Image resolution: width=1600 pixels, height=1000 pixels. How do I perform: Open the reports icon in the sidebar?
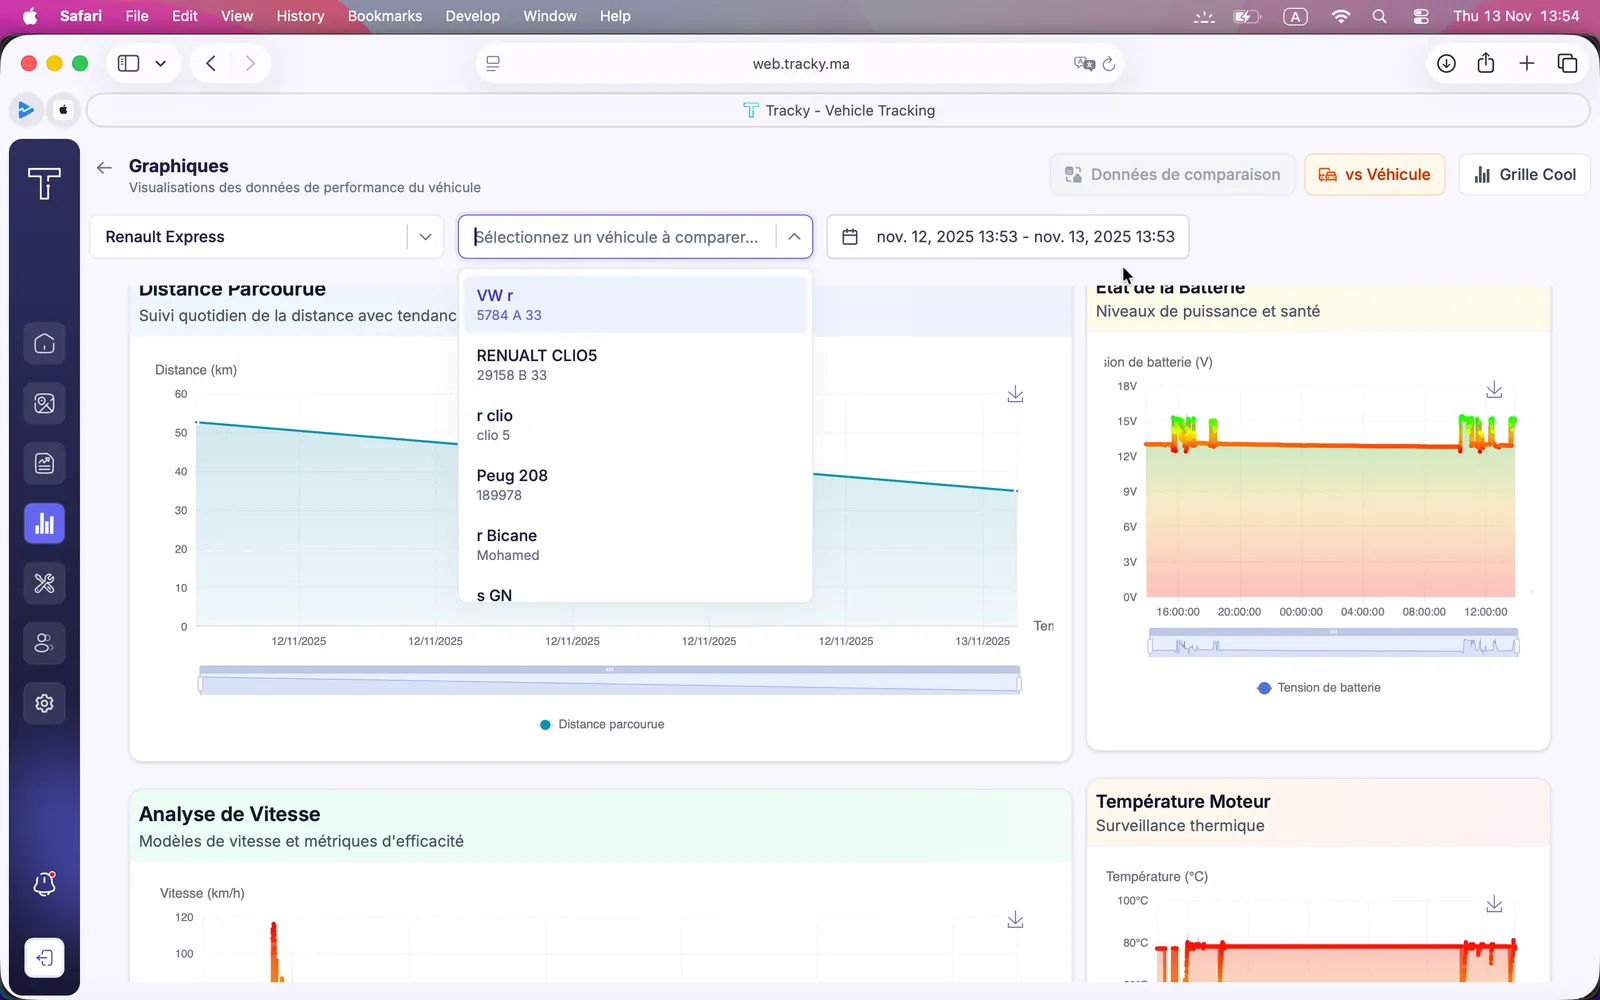pos(44,464)
